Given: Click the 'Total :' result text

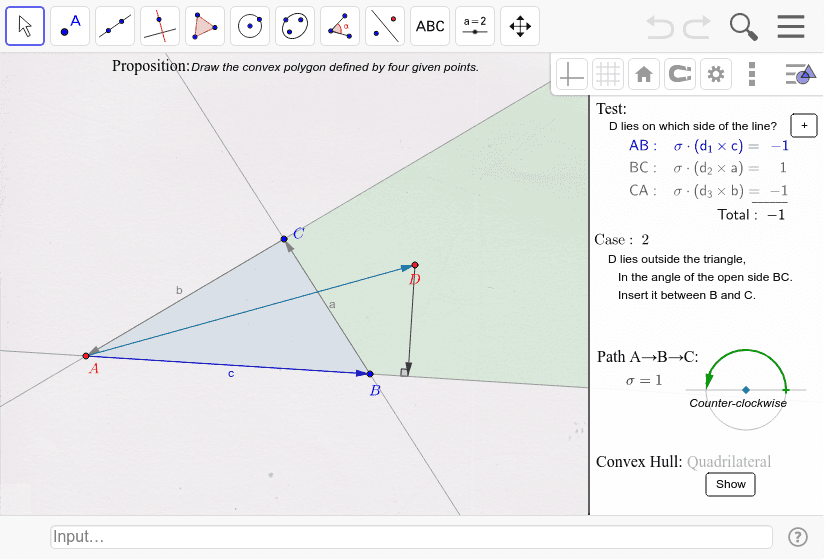Looking at the screenshot, I should pos(751,215).
